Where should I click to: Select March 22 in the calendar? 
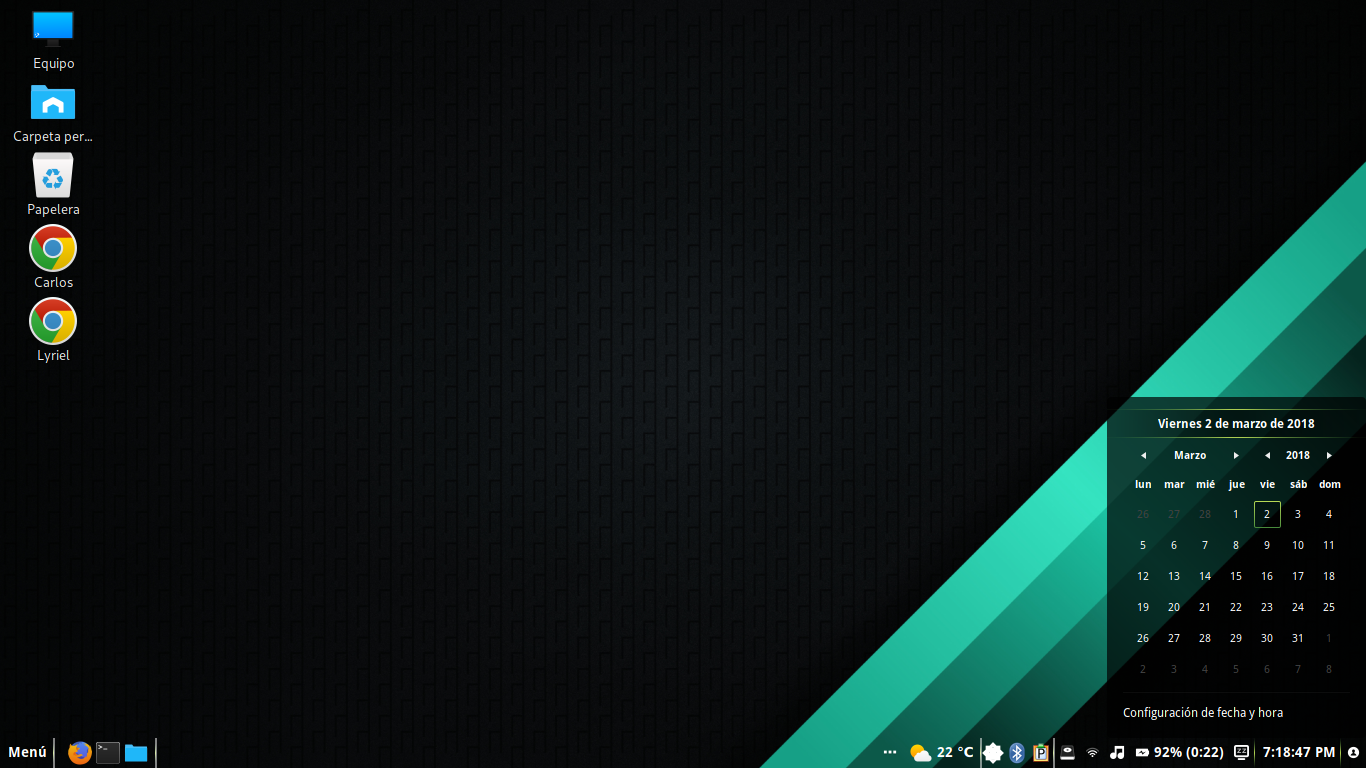pyautogui.click(x=1236, y=607)
